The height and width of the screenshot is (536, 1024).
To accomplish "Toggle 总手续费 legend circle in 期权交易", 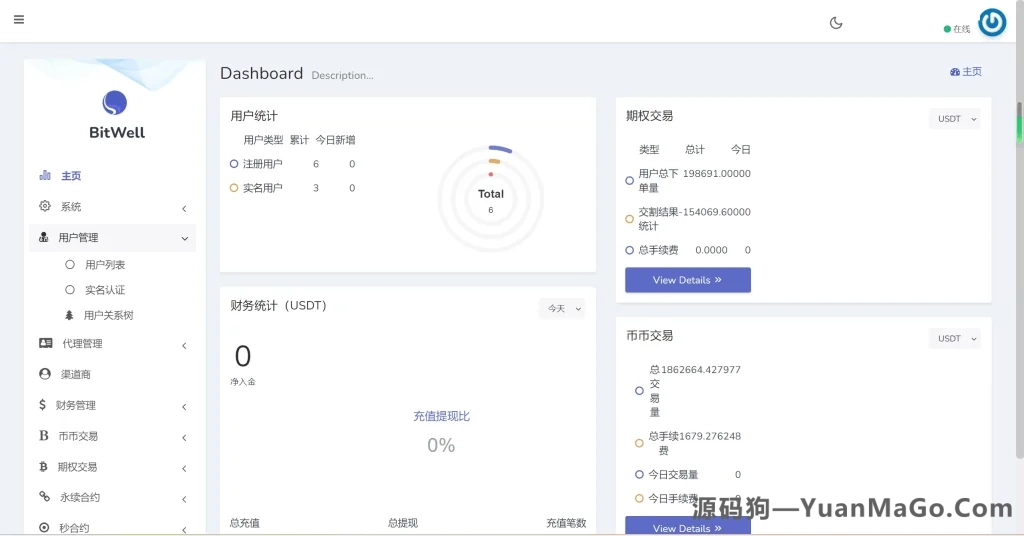I will tap(630, 250).
